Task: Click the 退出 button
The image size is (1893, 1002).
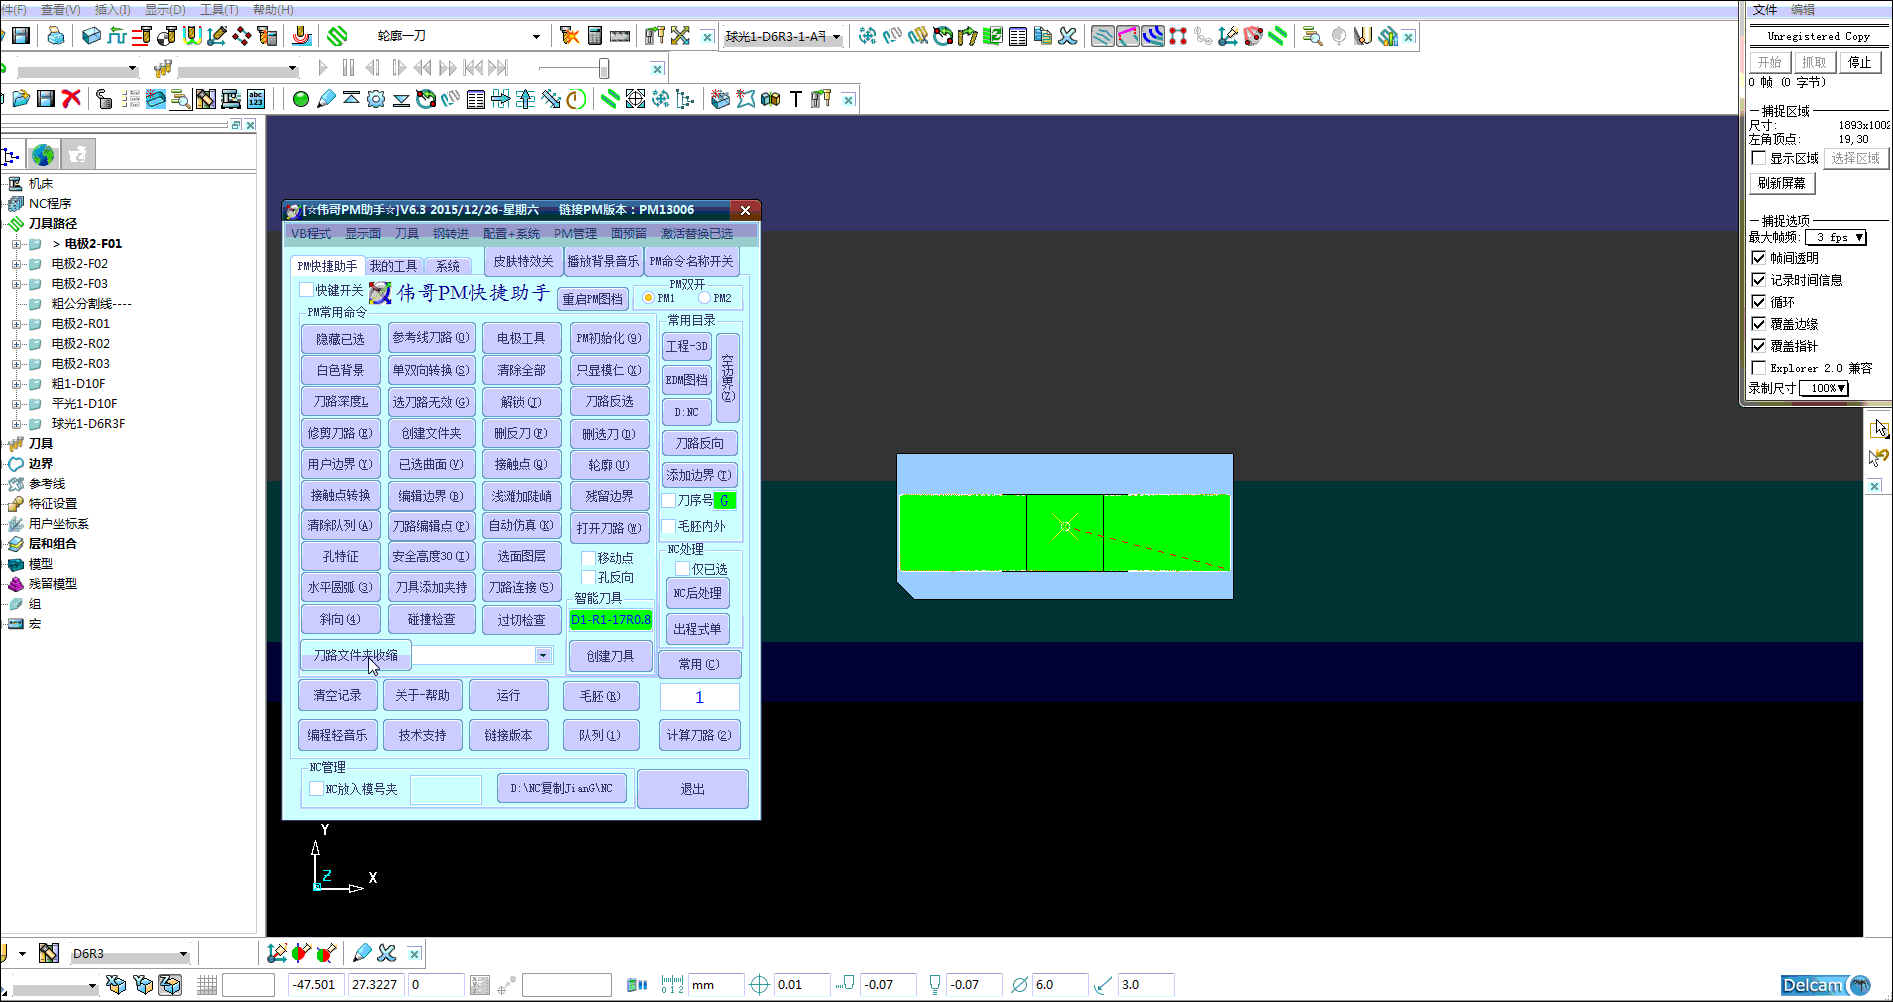Action: pyautogui.click(x=692, y=789)
